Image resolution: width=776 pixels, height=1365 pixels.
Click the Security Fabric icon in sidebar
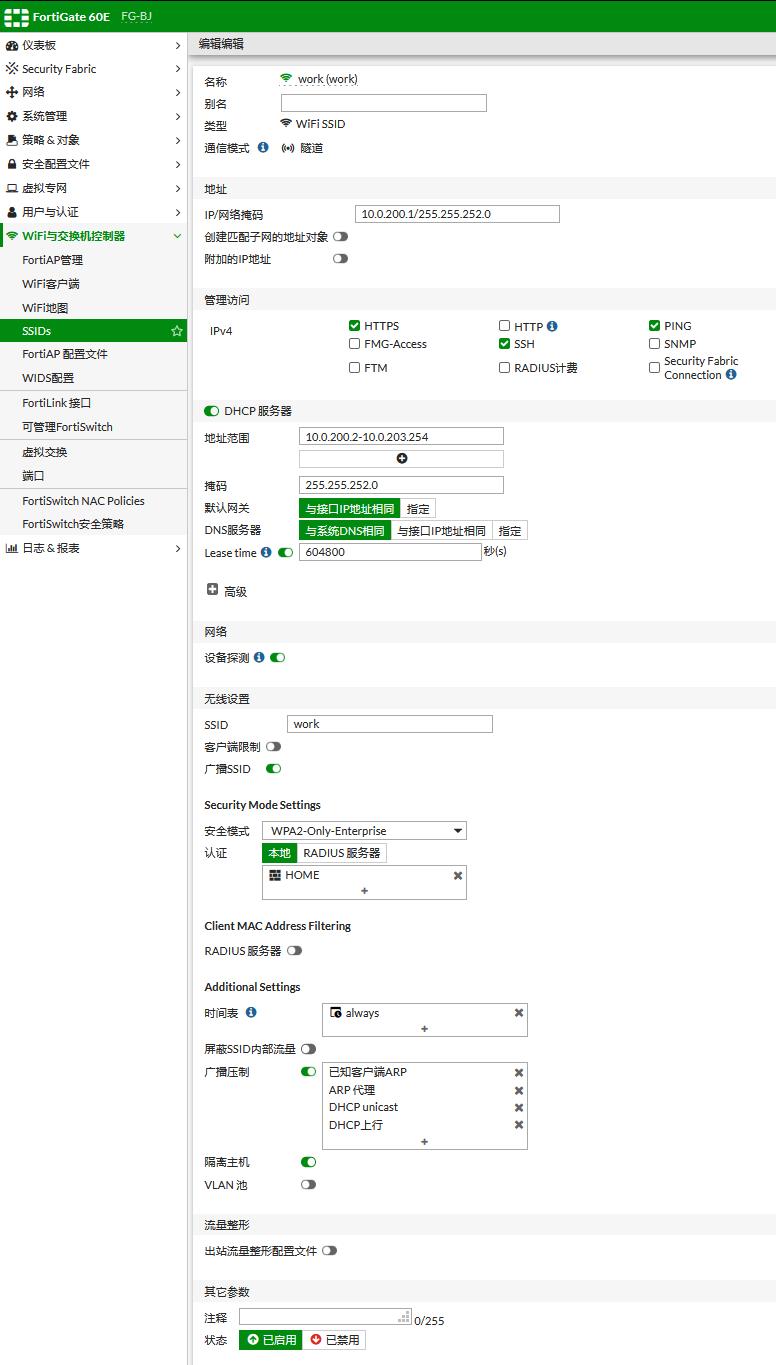(x=12, y=69)
